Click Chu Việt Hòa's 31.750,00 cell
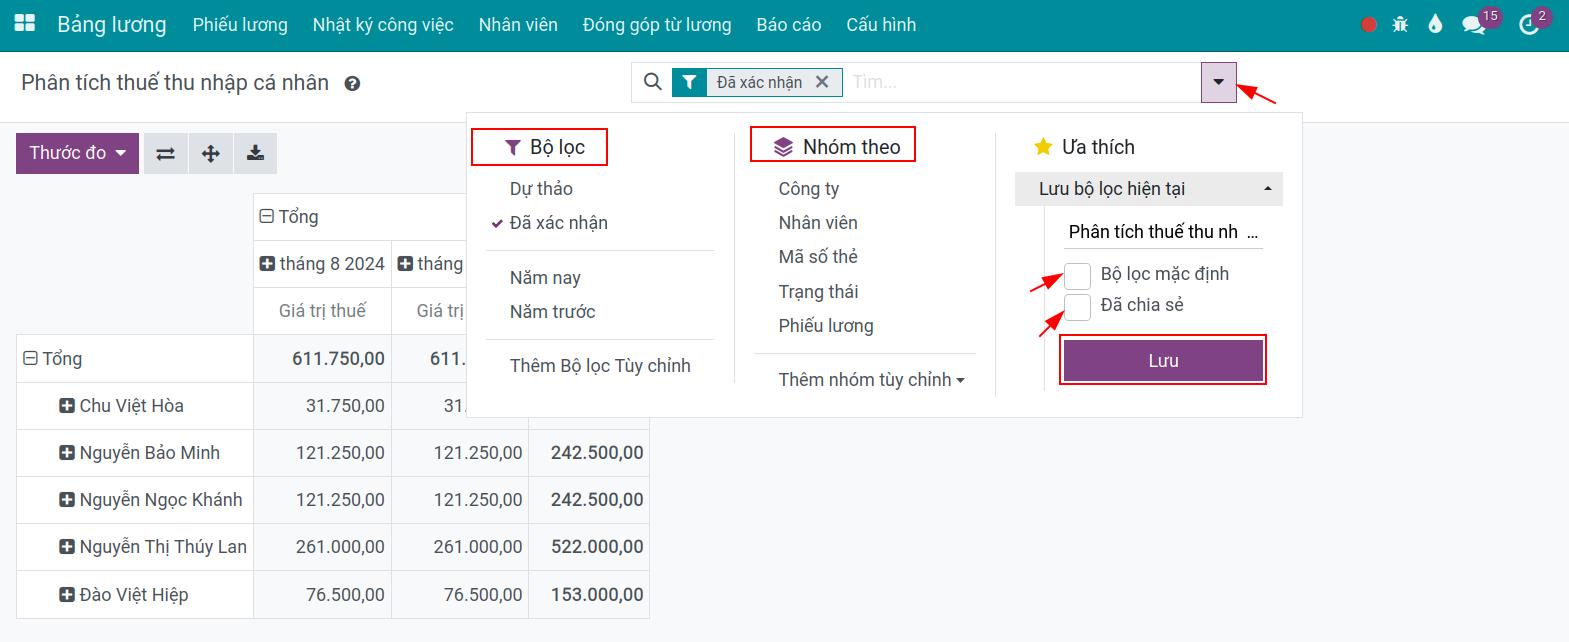The image size is (1569, 642). 322,406
